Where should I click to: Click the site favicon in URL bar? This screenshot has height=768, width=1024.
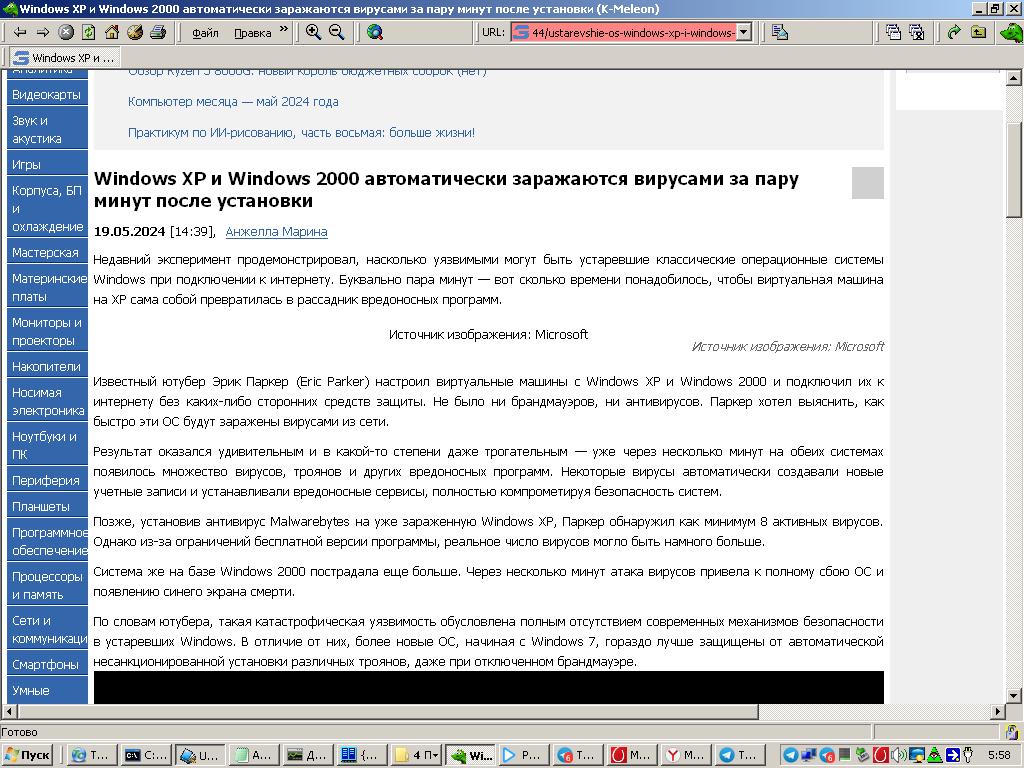coord(521,32)
